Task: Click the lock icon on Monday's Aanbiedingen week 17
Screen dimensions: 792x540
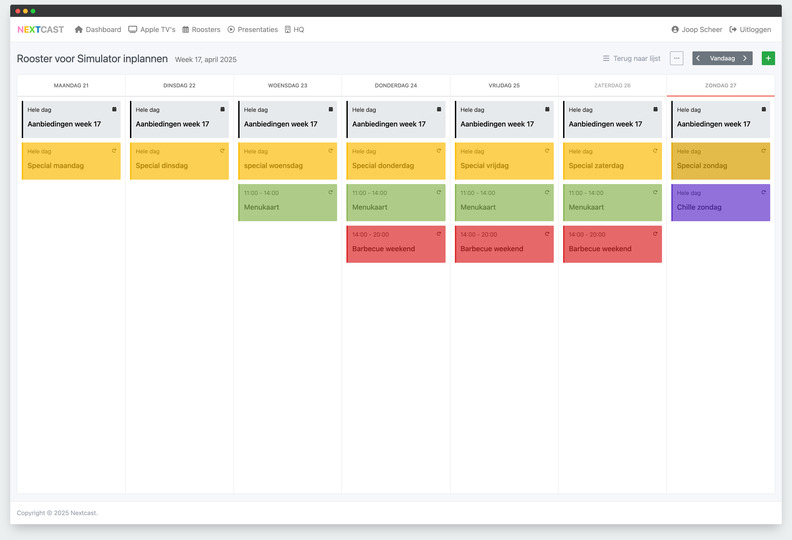Action: click(114, 109)
